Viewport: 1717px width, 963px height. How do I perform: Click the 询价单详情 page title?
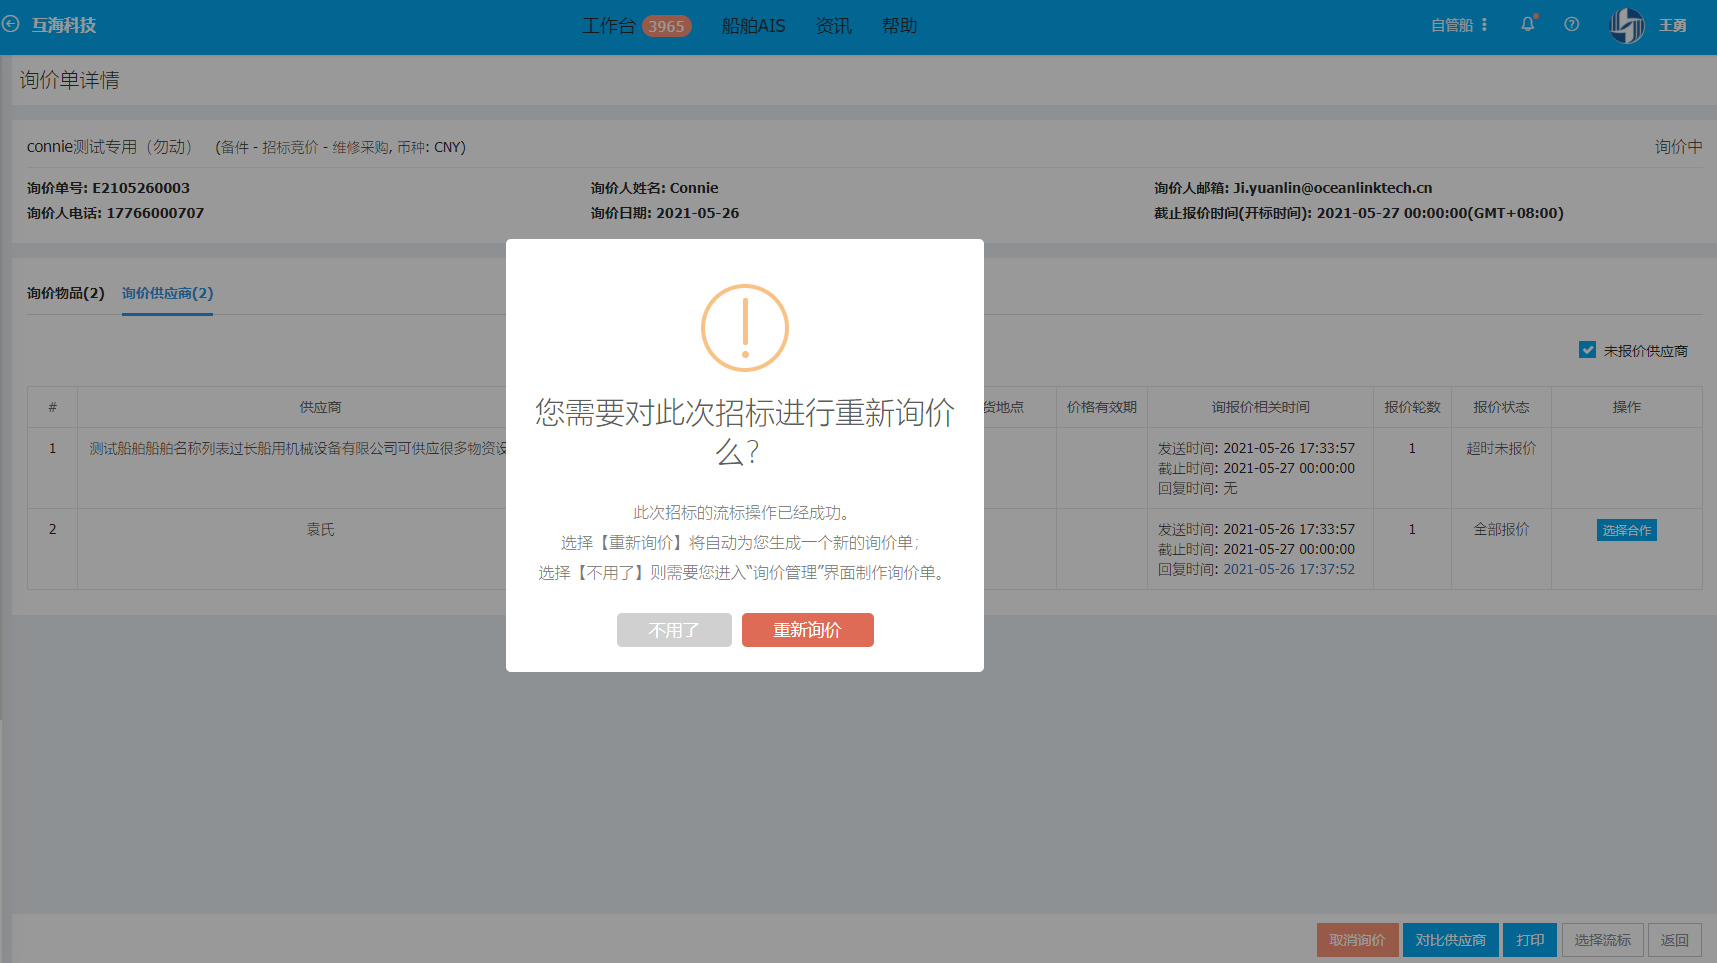point(69,80)
